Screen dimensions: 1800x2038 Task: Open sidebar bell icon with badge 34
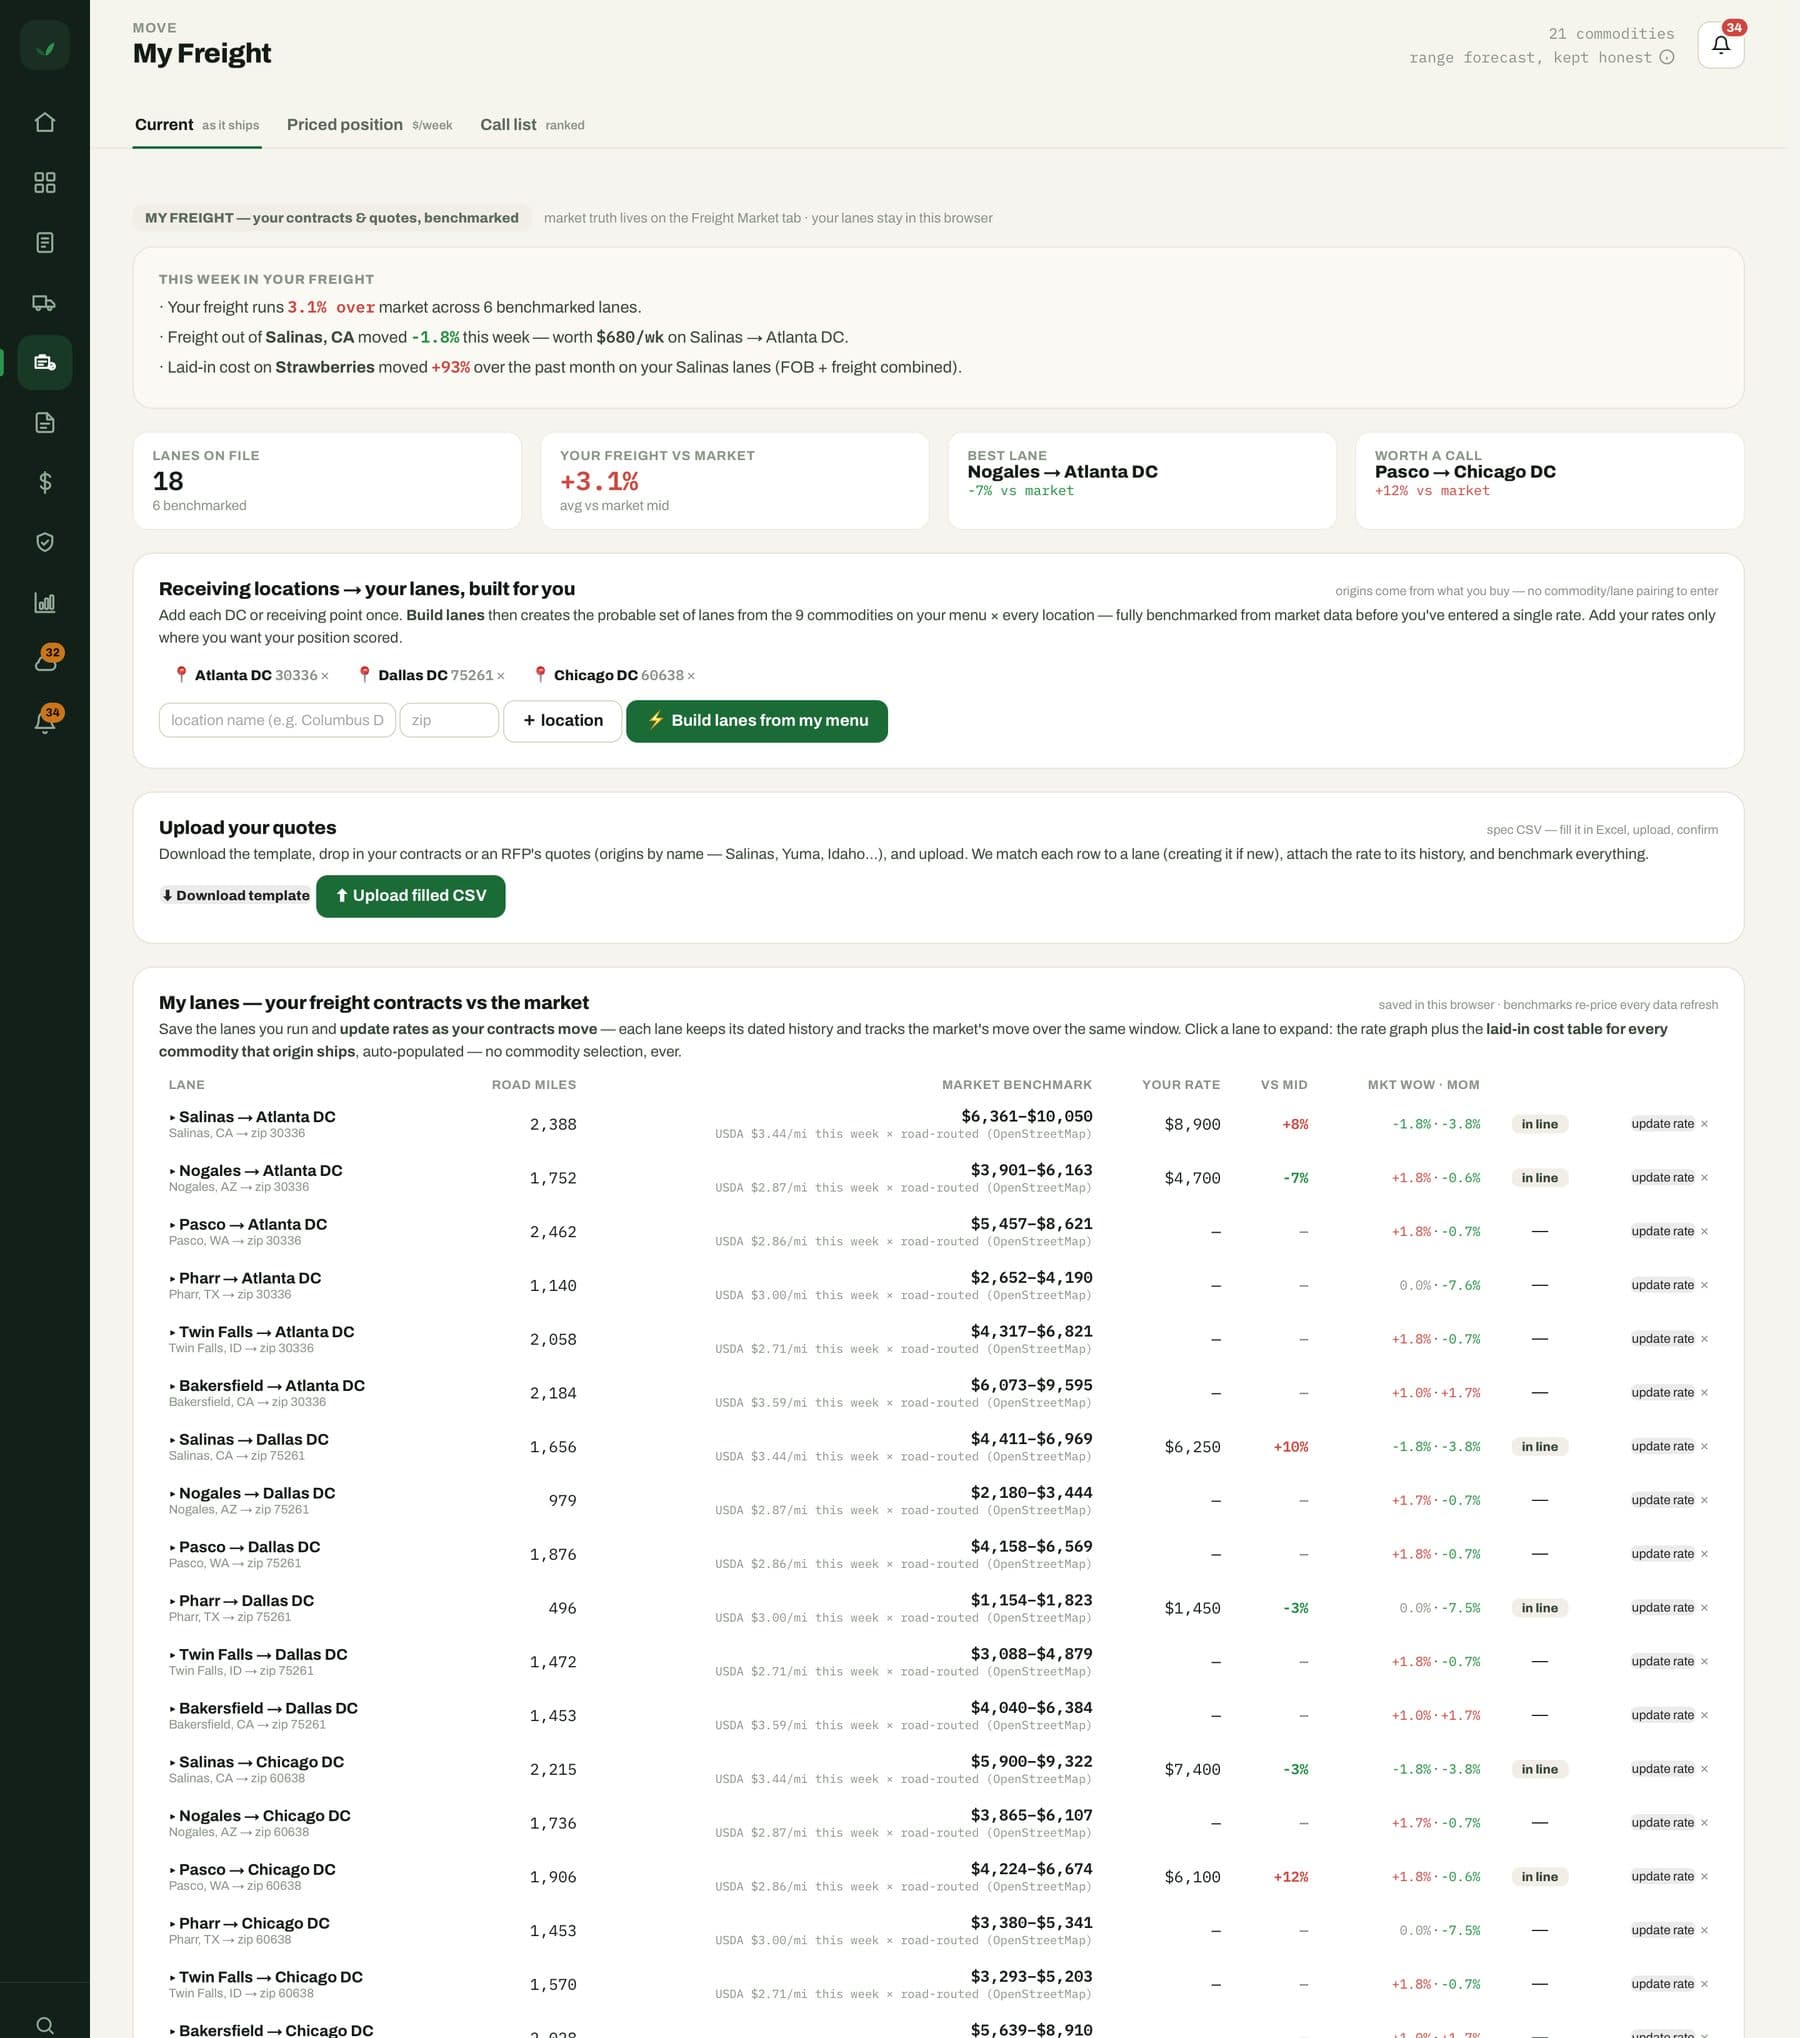[x=45, y=721]
